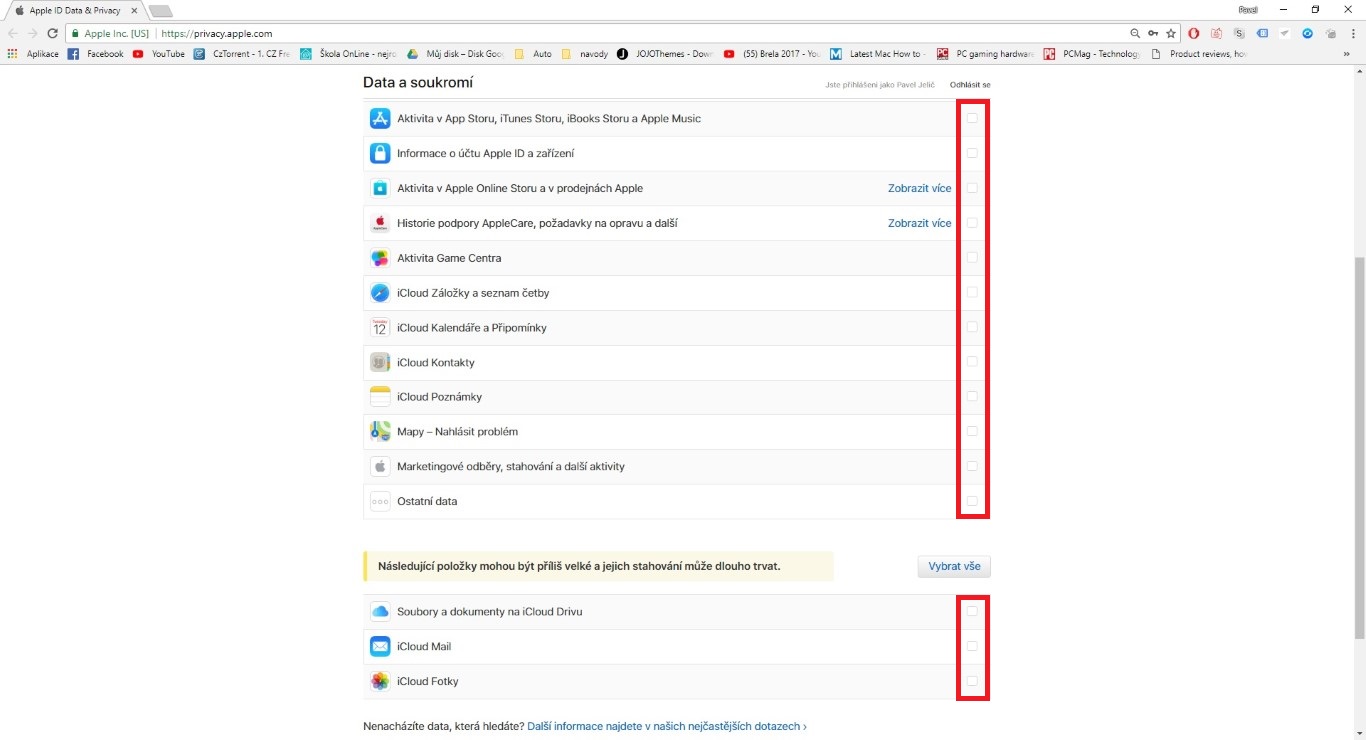
Task: Check the iCloud Drive files checkbox
Action: [x=972, y=611]
